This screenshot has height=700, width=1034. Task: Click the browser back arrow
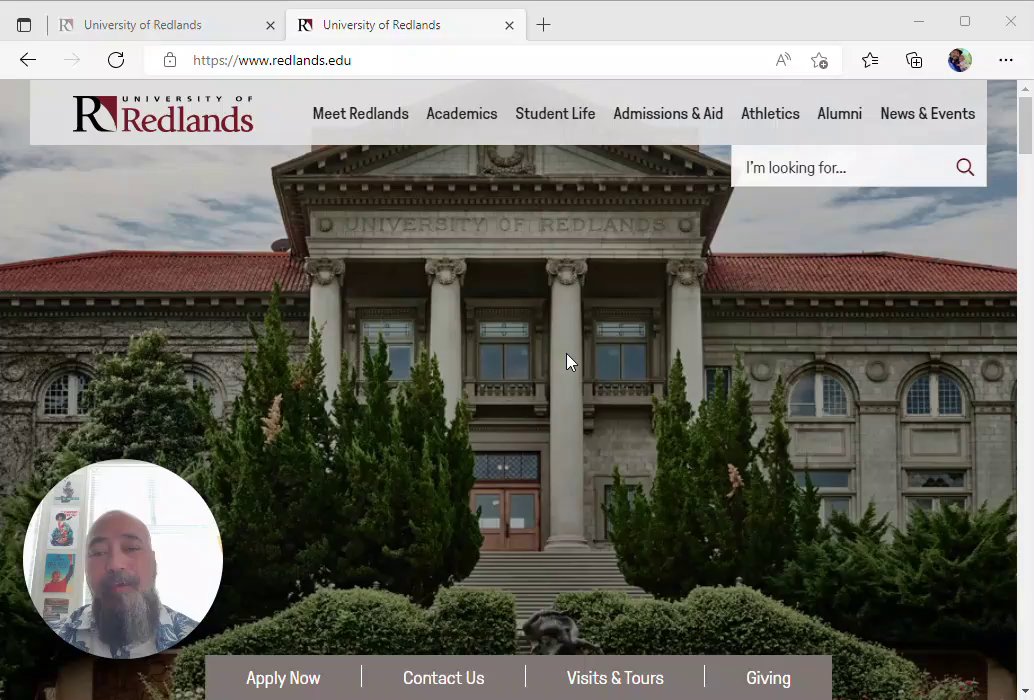28,60
